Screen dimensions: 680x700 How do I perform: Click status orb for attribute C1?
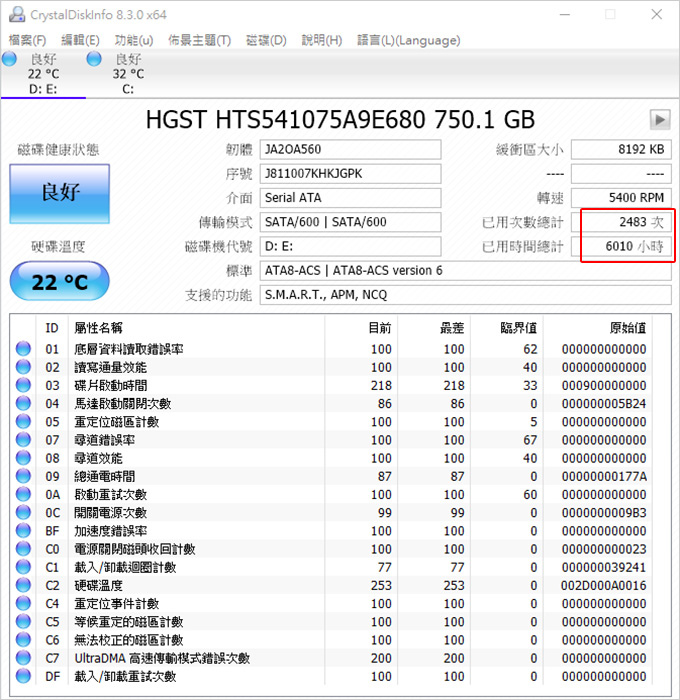(x=23, y=567)
